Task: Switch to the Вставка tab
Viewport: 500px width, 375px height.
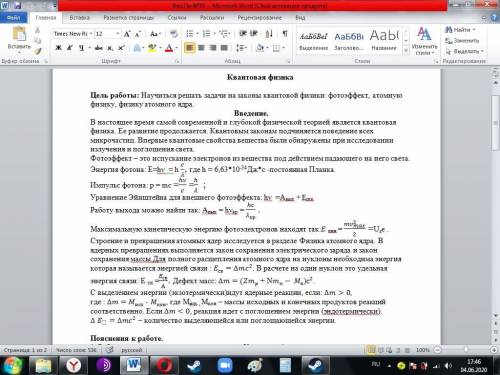Action: (80, 17)
